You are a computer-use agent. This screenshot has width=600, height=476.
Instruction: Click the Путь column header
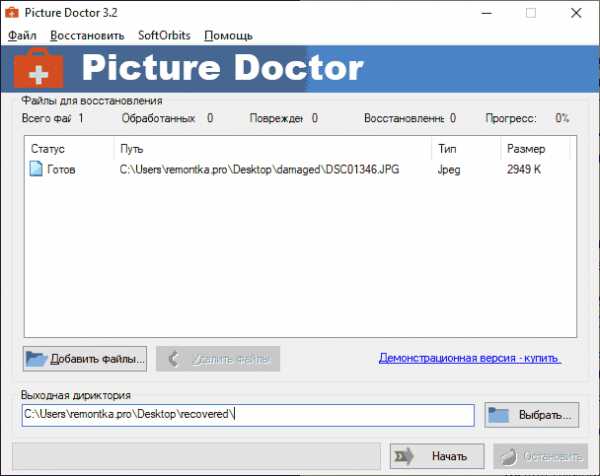pos(273,149)
